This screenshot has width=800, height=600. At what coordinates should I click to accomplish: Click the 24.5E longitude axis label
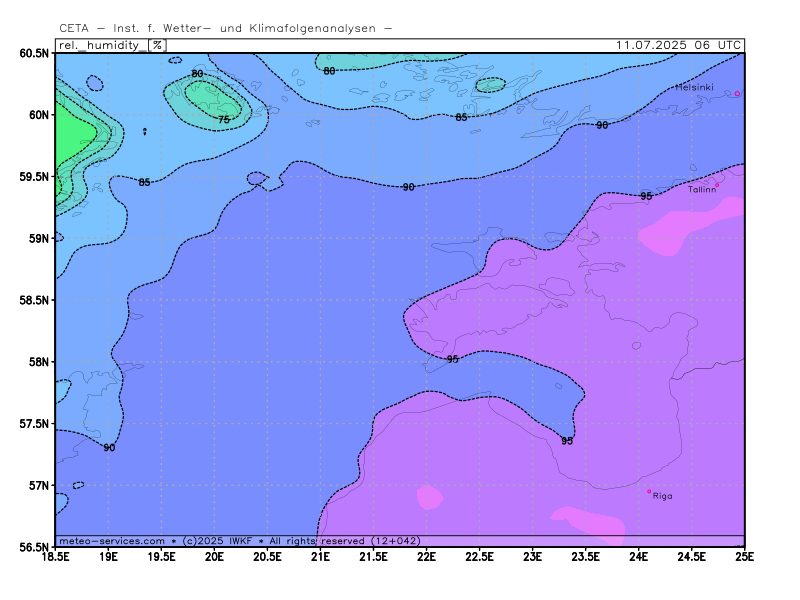coord(692,557)
